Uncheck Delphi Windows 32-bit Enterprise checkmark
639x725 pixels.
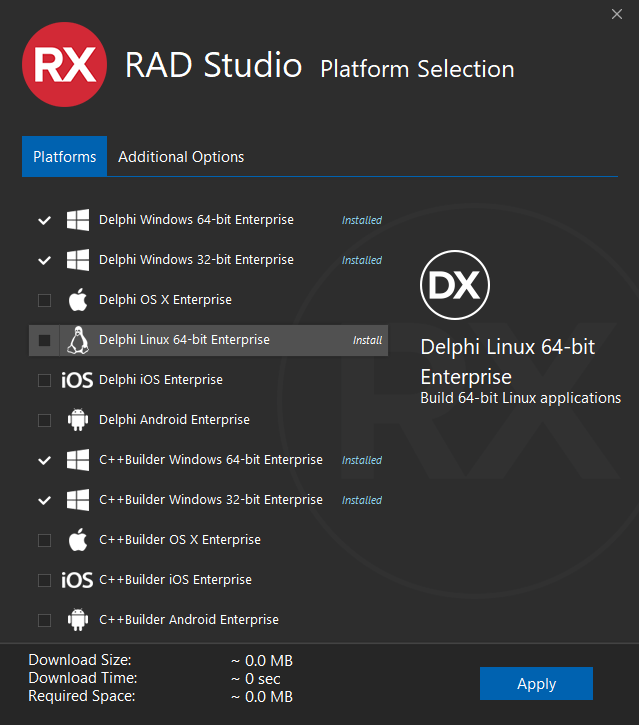pos(44,260)
